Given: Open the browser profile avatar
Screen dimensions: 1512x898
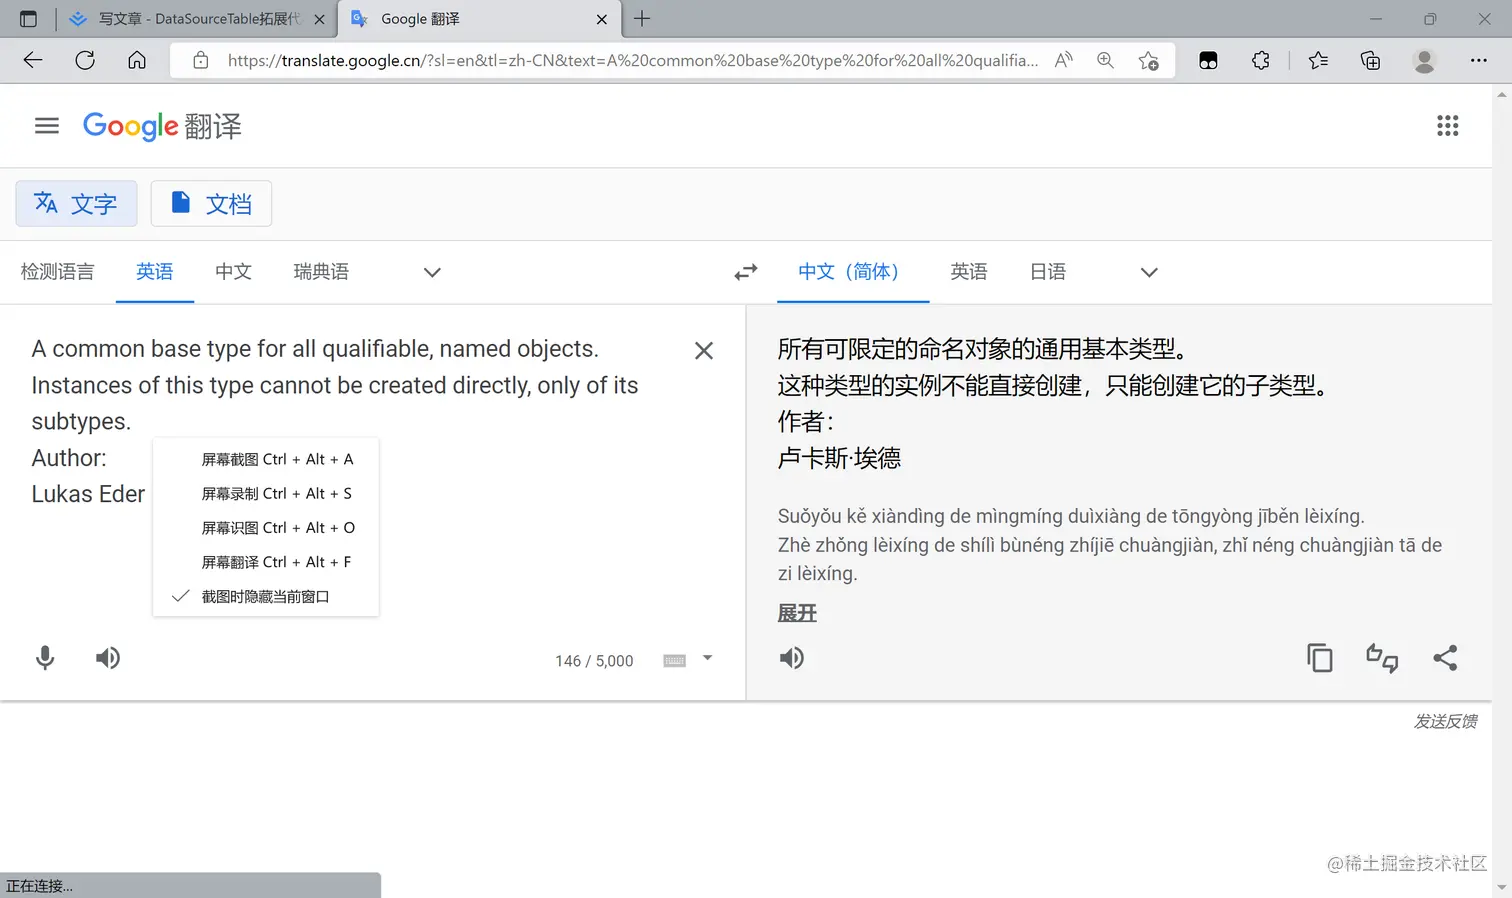Looking at the screenshot, I should point(1424,60).
